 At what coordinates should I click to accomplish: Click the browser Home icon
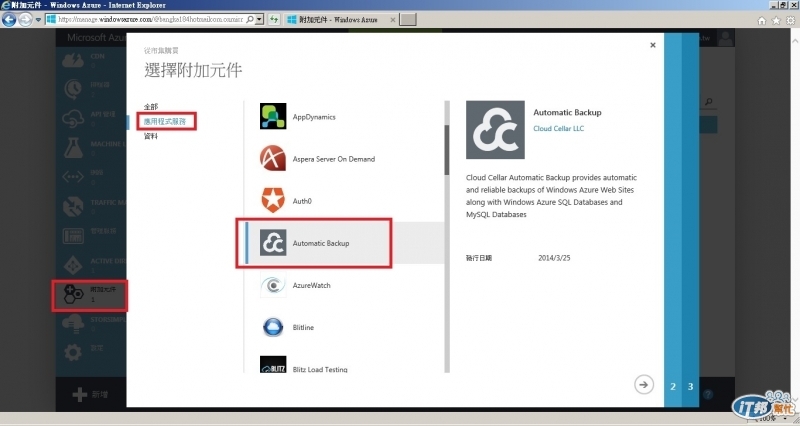[762, 20]
